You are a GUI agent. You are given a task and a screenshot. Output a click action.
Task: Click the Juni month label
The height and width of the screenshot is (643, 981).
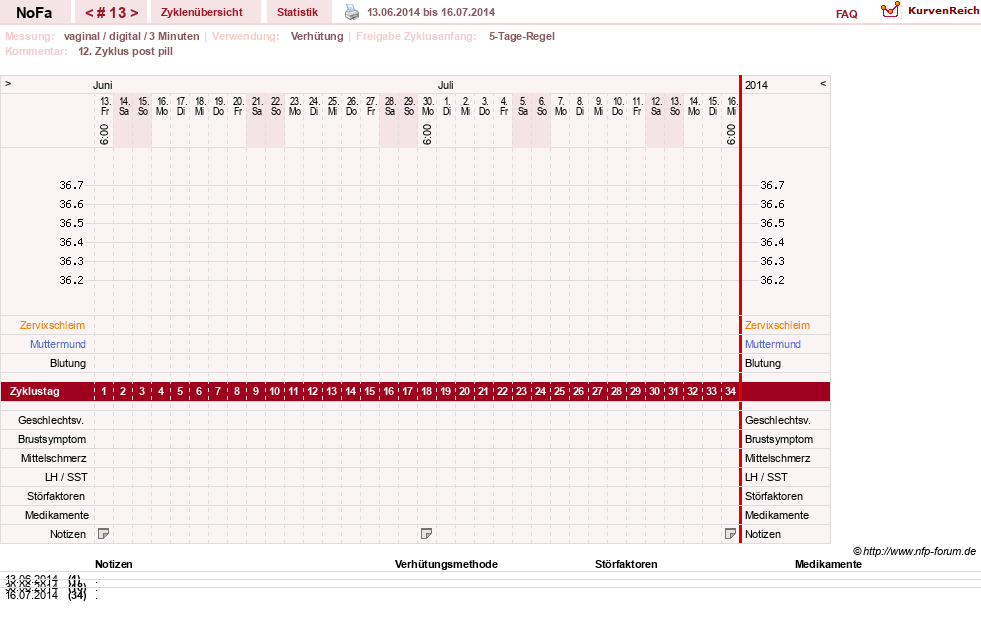click(x=103, y=85)
